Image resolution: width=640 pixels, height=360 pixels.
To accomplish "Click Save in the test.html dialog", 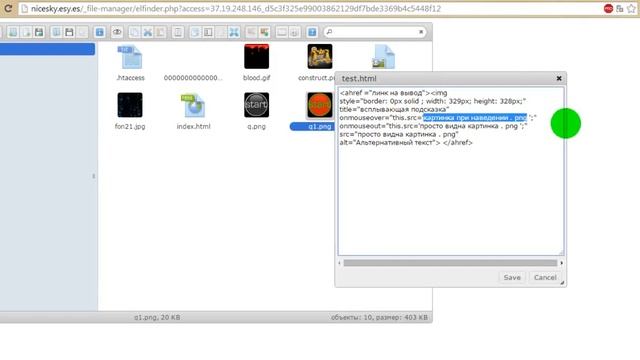I will click(x=512, y=278).
